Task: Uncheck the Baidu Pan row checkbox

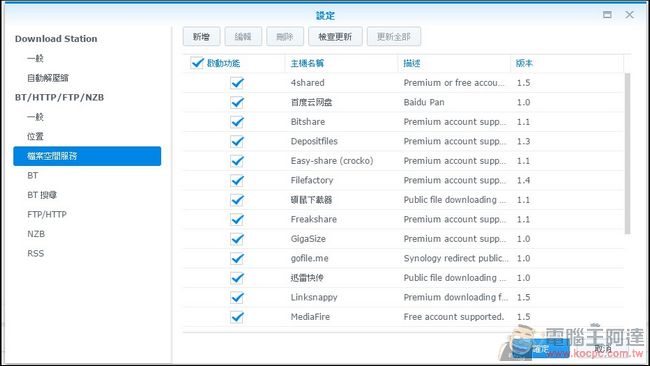Action: click(237, 102)
